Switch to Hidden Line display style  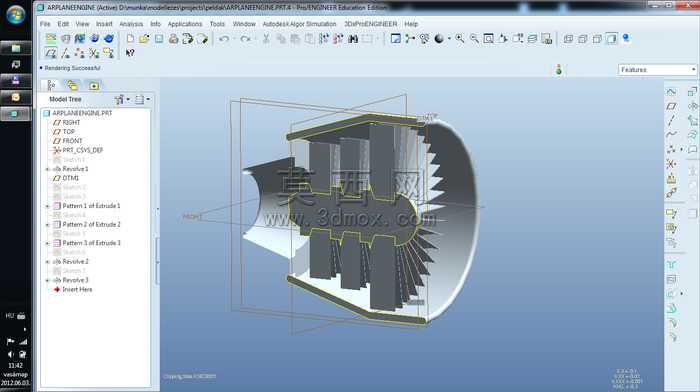click(583, 39)
